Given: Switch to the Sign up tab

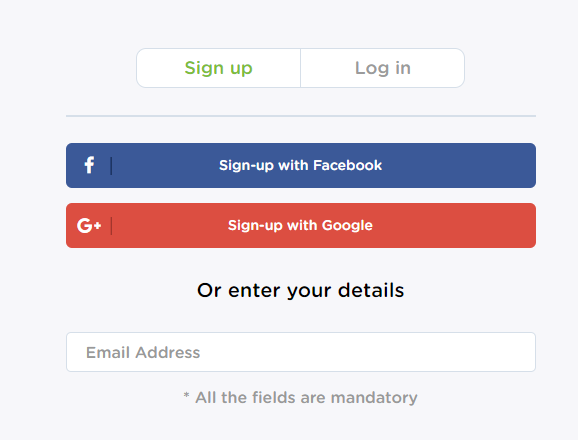Looking at the screenshot, I should [219, 68].
